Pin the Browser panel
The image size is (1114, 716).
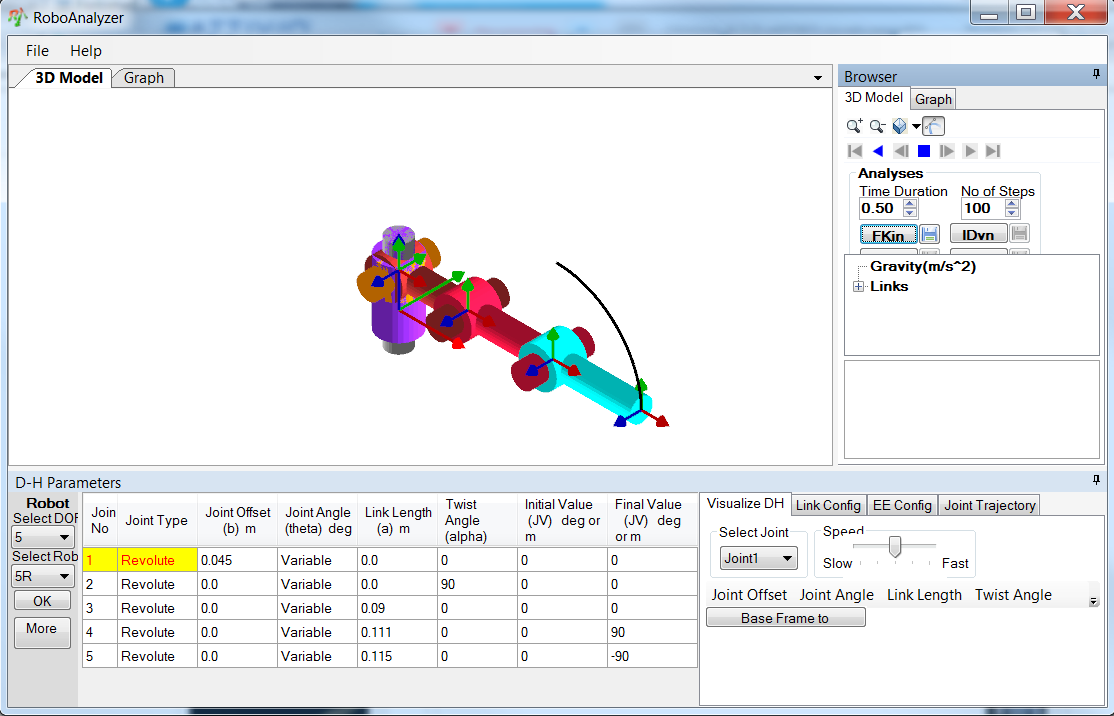click(x=1096, y=74)
